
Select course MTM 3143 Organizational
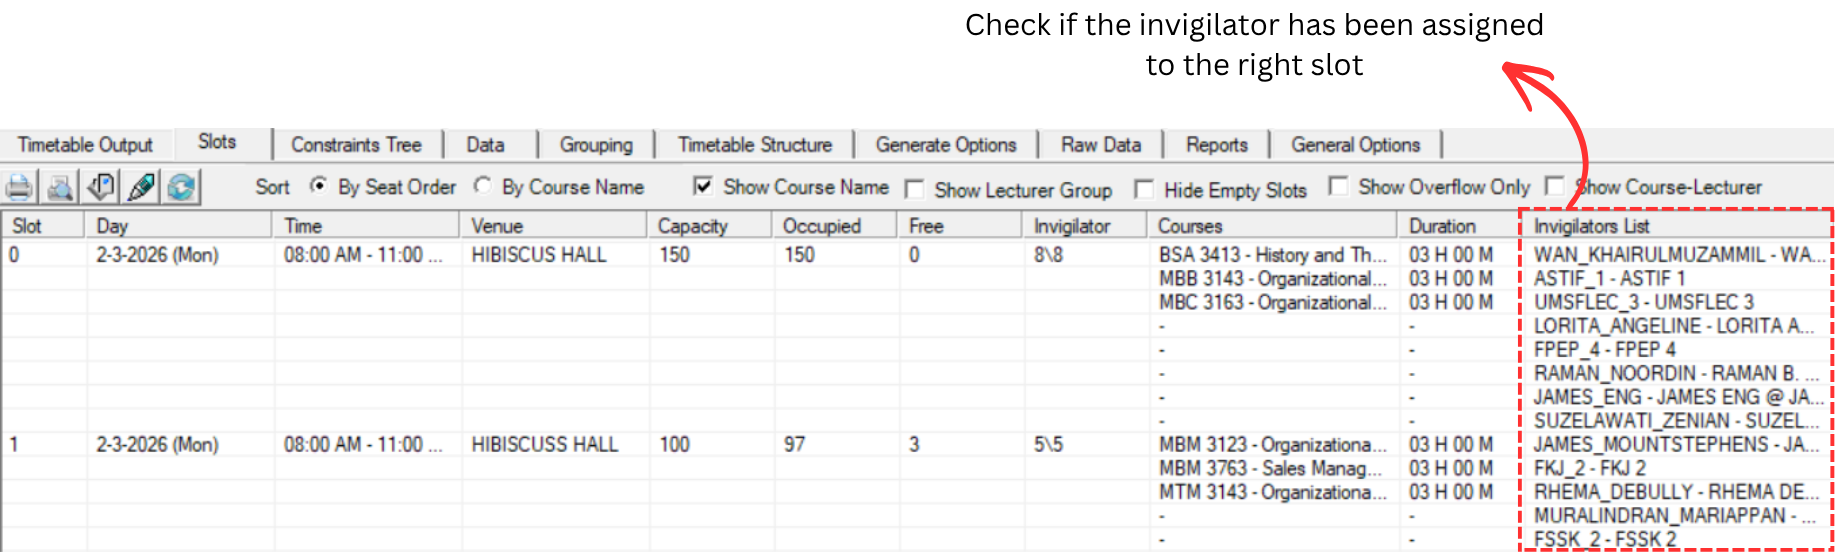coord(1273,493)
